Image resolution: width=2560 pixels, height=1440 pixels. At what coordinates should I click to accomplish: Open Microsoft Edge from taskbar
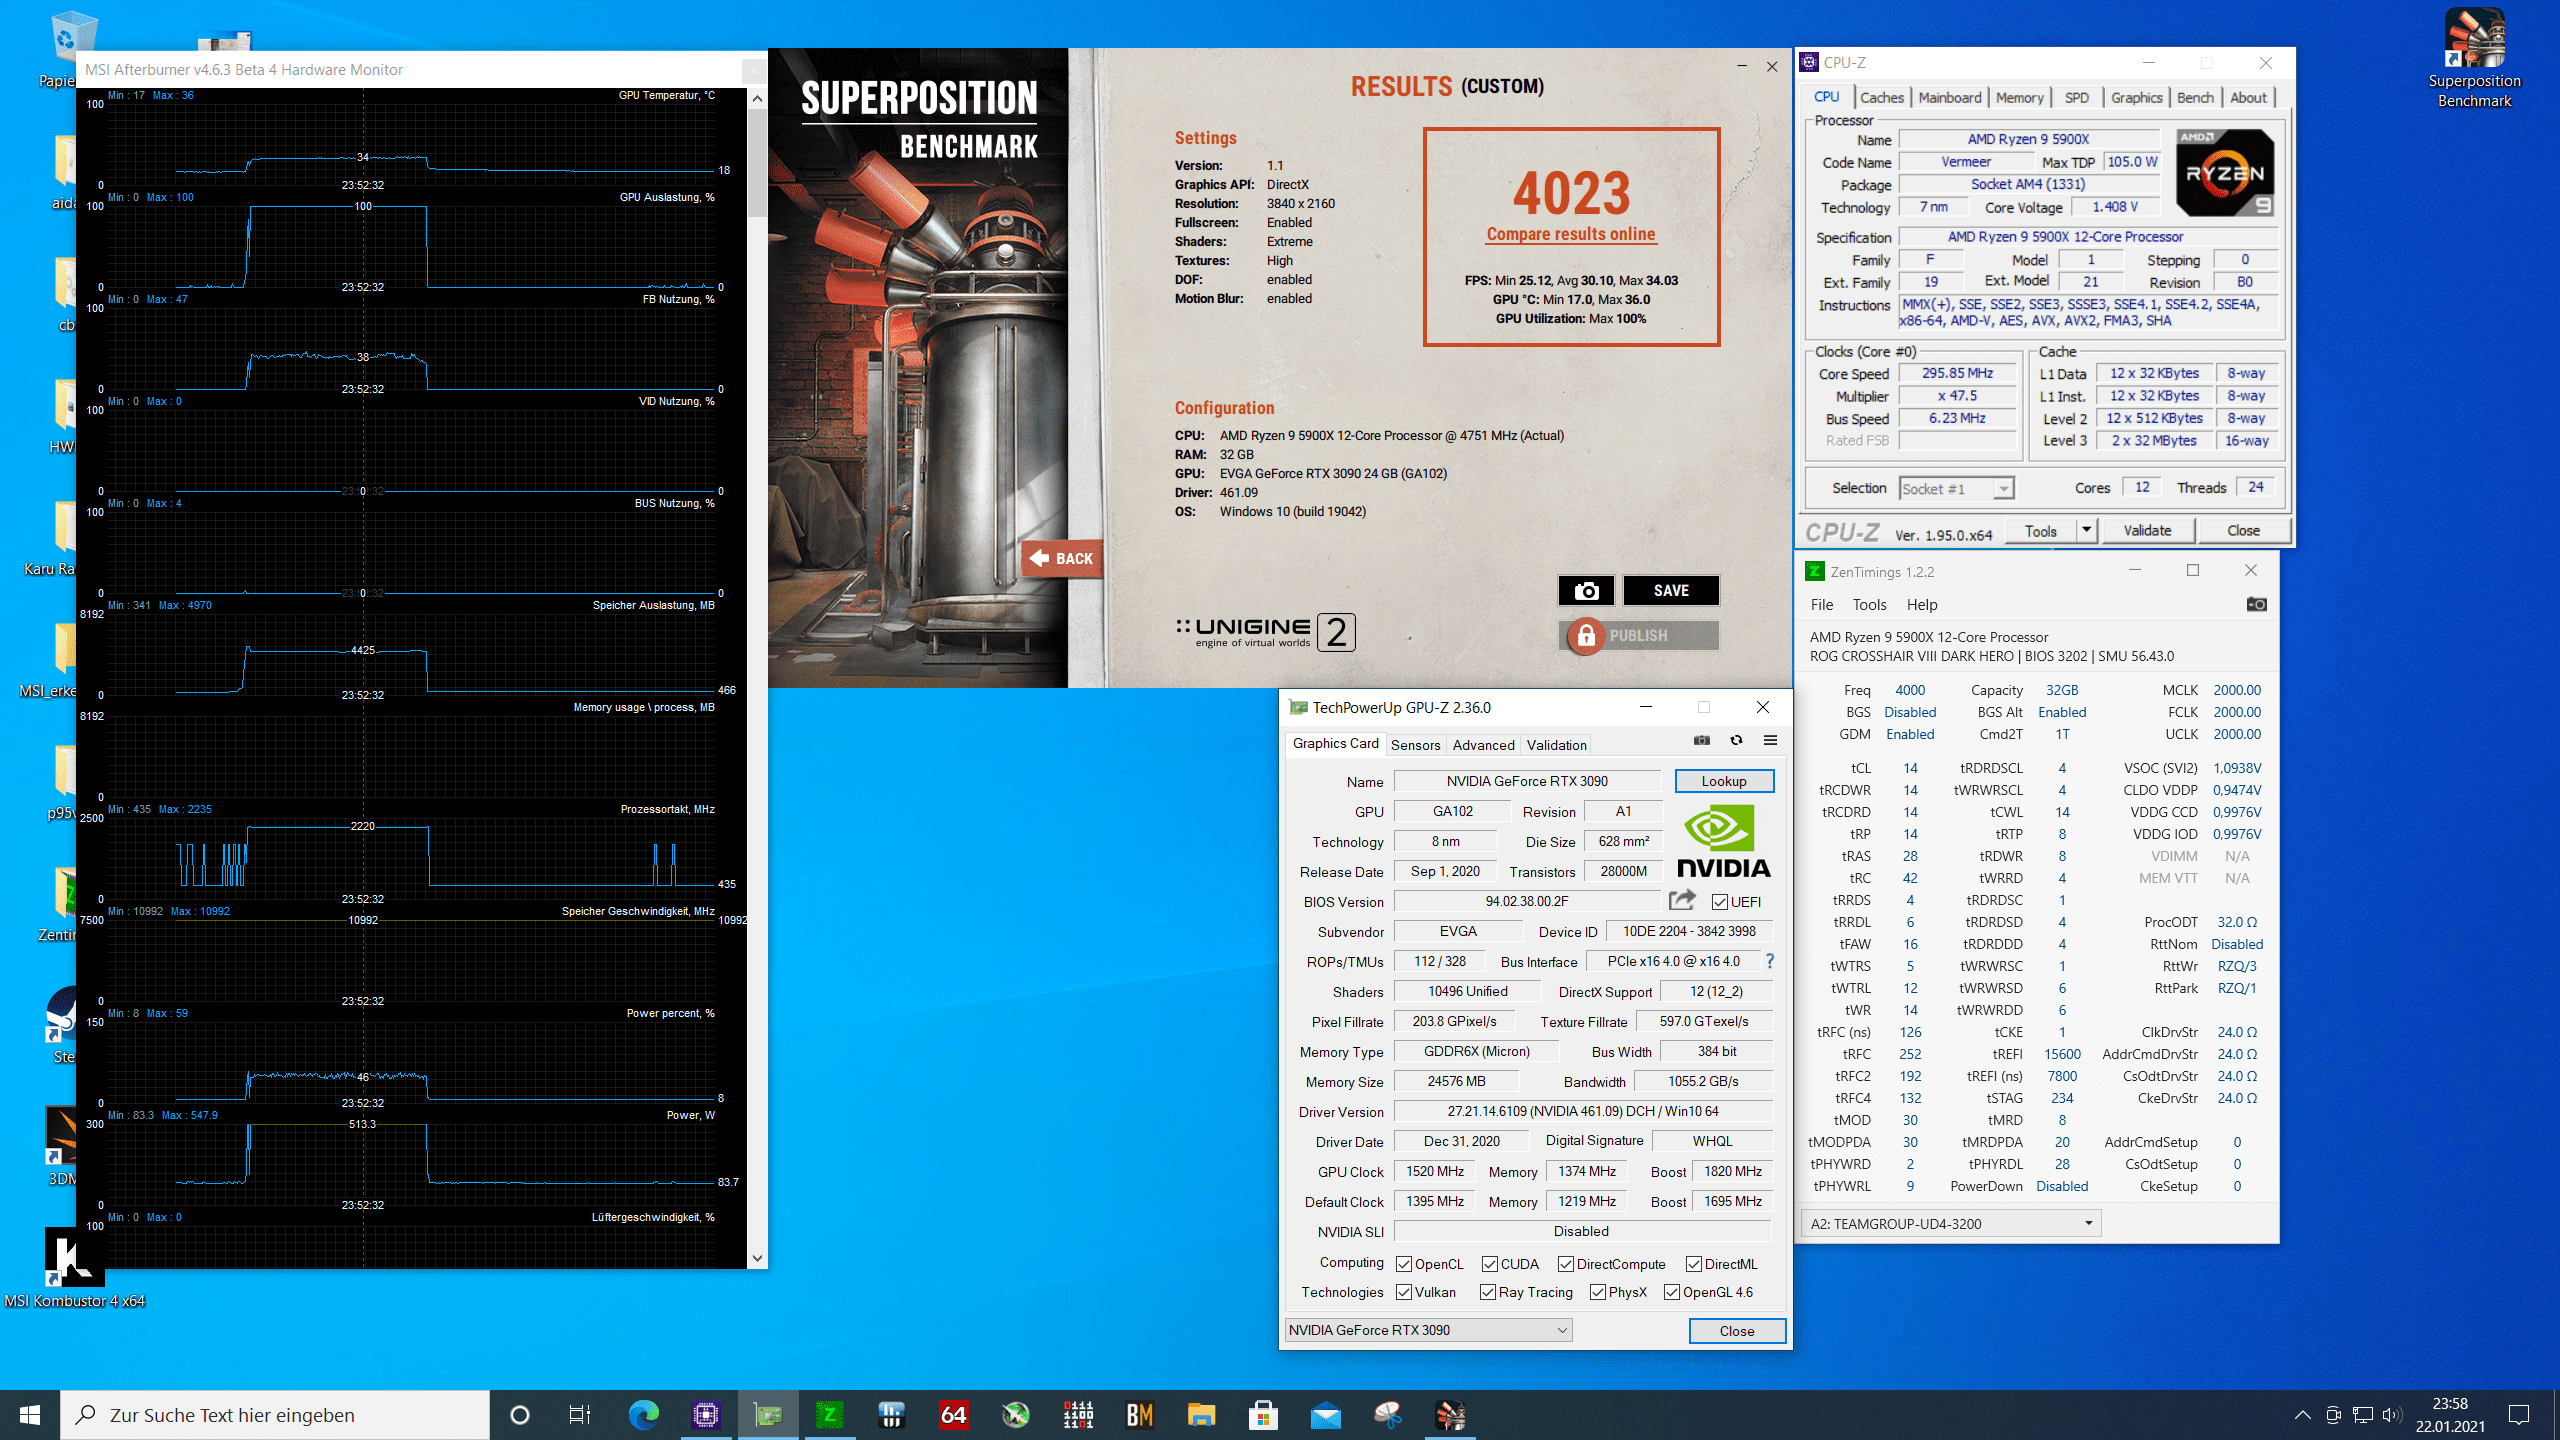pyautogui.click(x=643, y=1414)
